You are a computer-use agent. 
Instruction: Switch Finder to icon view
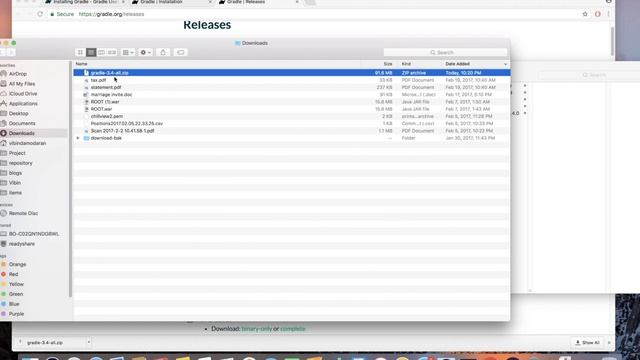(80, 52)
